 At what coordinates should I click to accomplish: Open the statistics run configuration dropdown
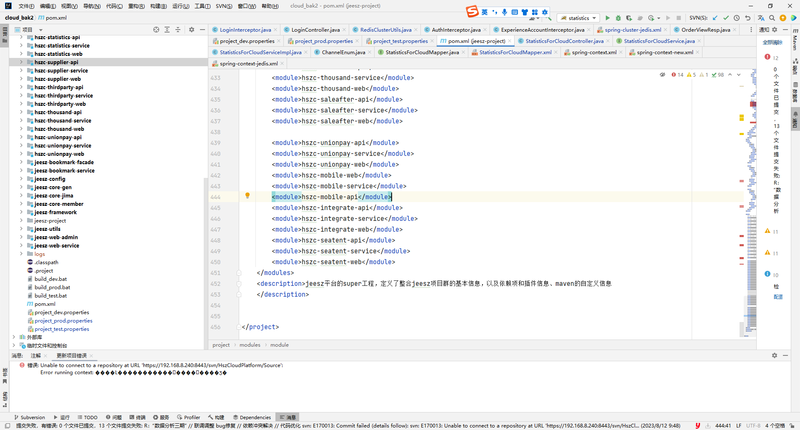579,18
